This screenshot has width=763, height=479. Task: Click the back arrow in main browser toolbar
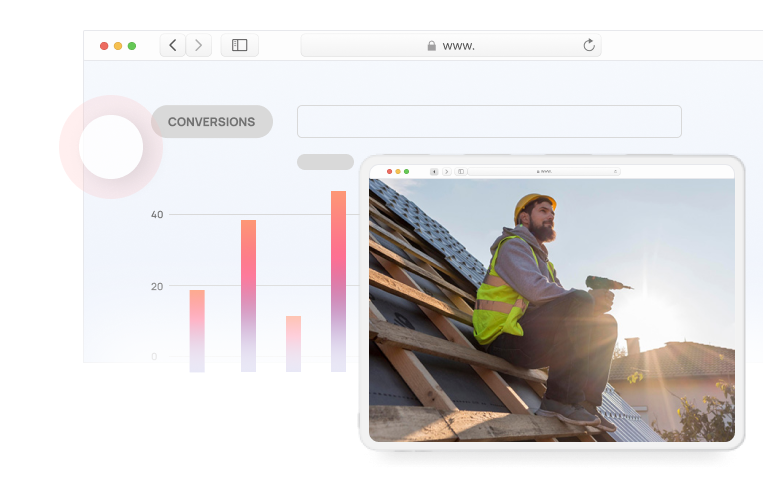(x=173, y=45)
